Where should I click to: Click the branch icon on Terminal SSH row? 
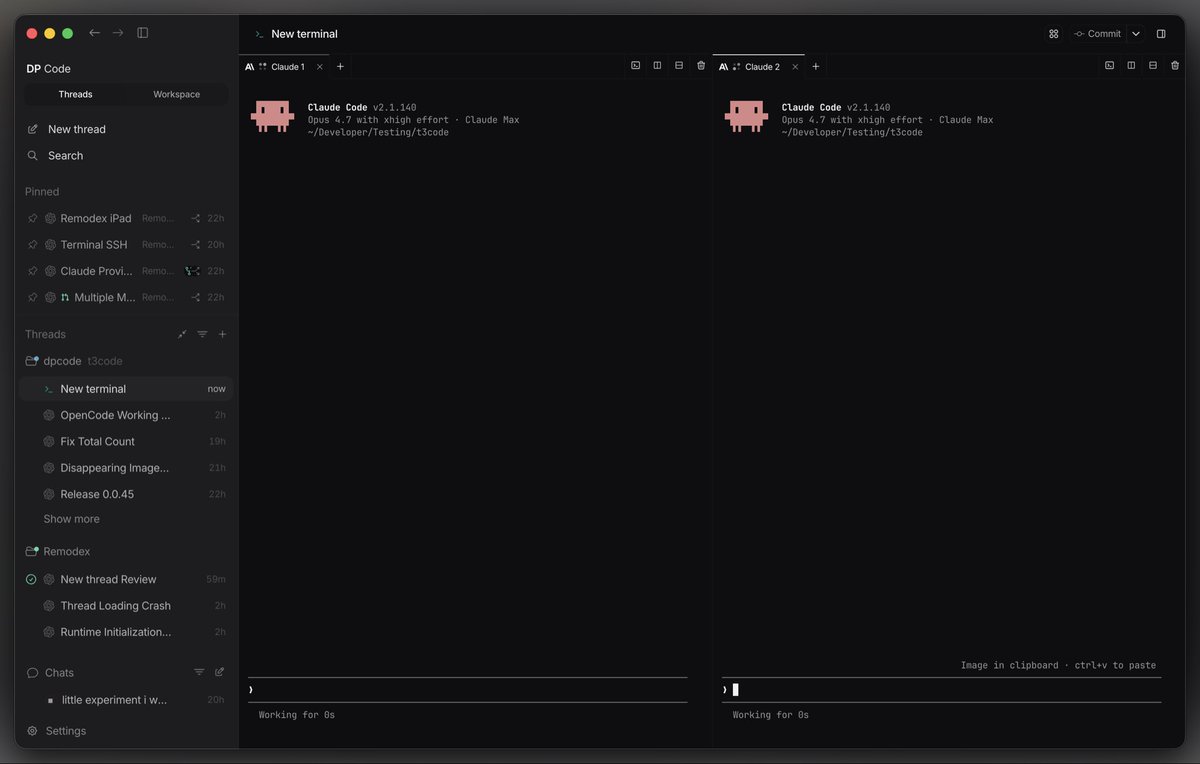195,245
